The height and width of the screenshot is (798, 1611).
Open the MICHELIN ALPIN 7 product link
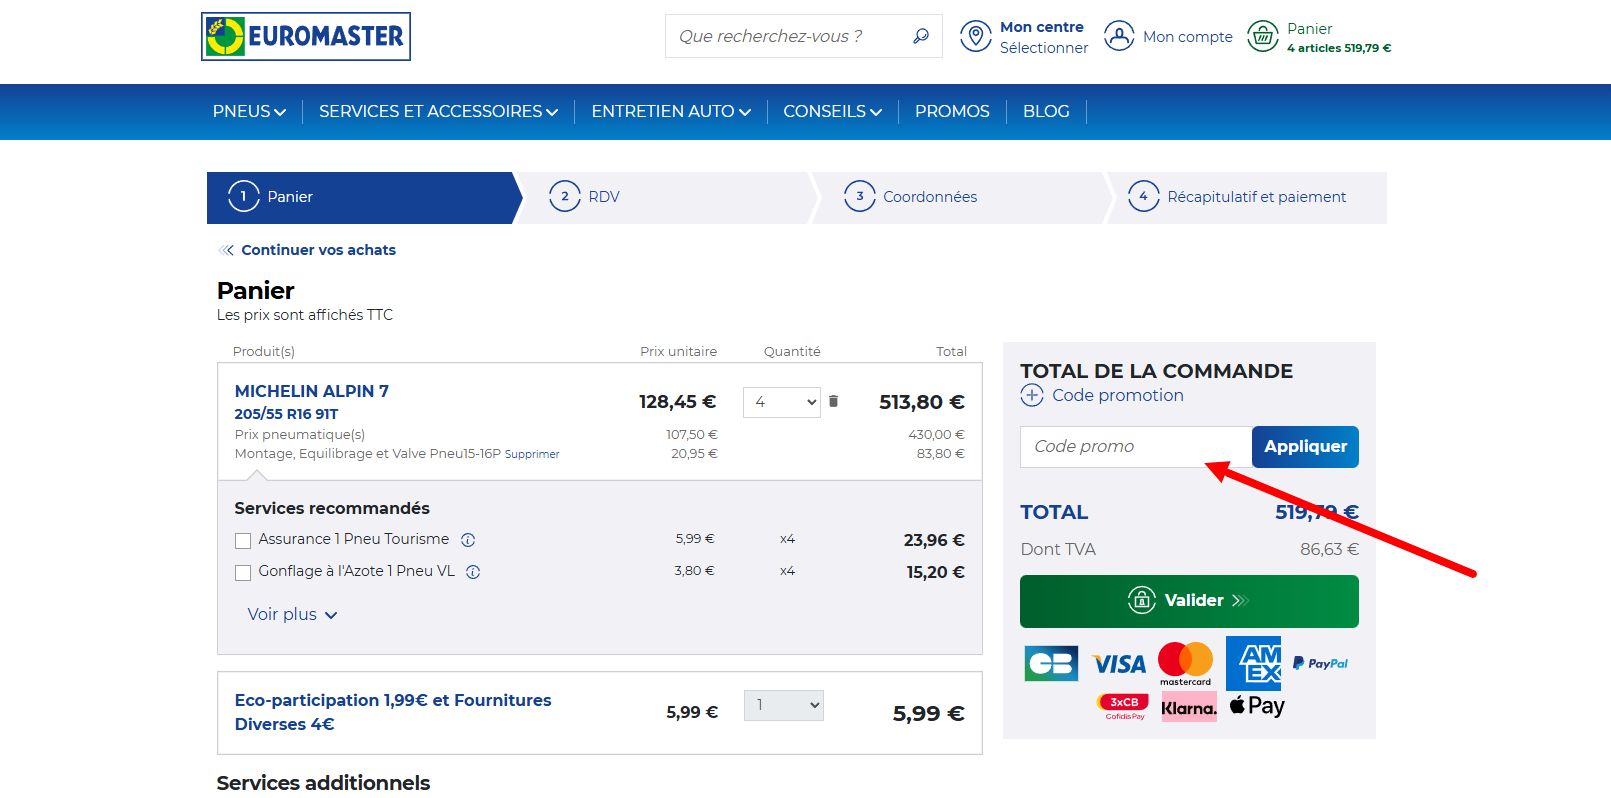[x=312, y=391]
